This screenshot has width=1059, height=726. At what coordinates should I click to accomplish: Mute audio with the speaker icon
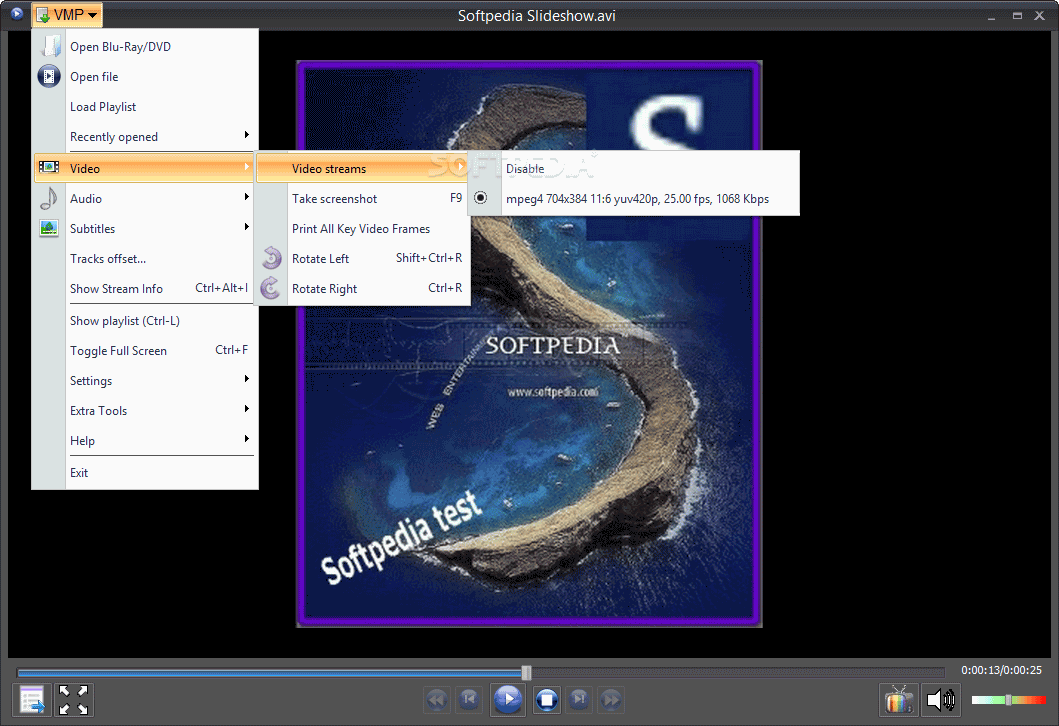[940, 700]
